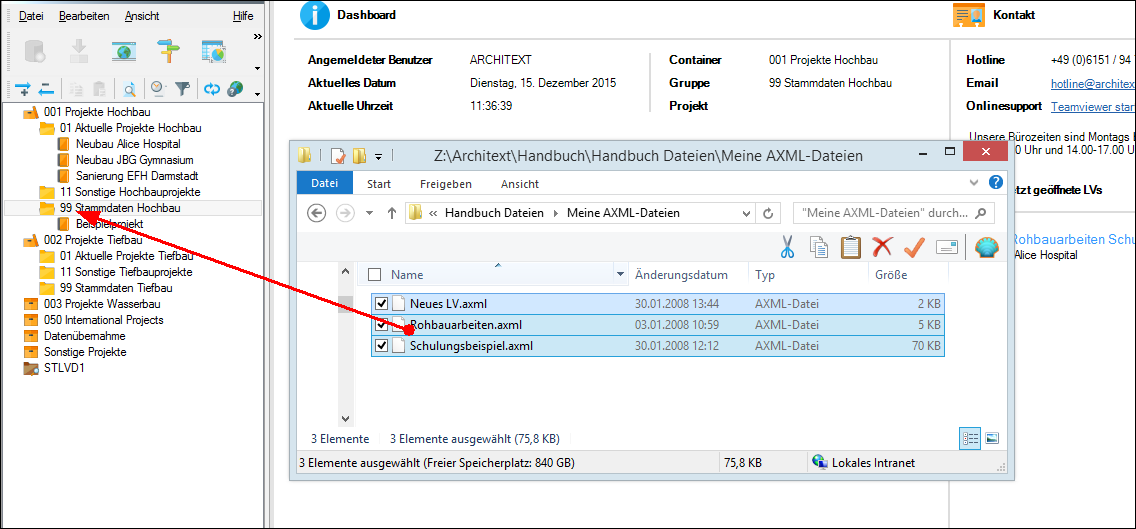The height and width of the screenshot is (529, 1136).
Task: Switch to the Freigeben ribbon tab
Action: (446, 184)
